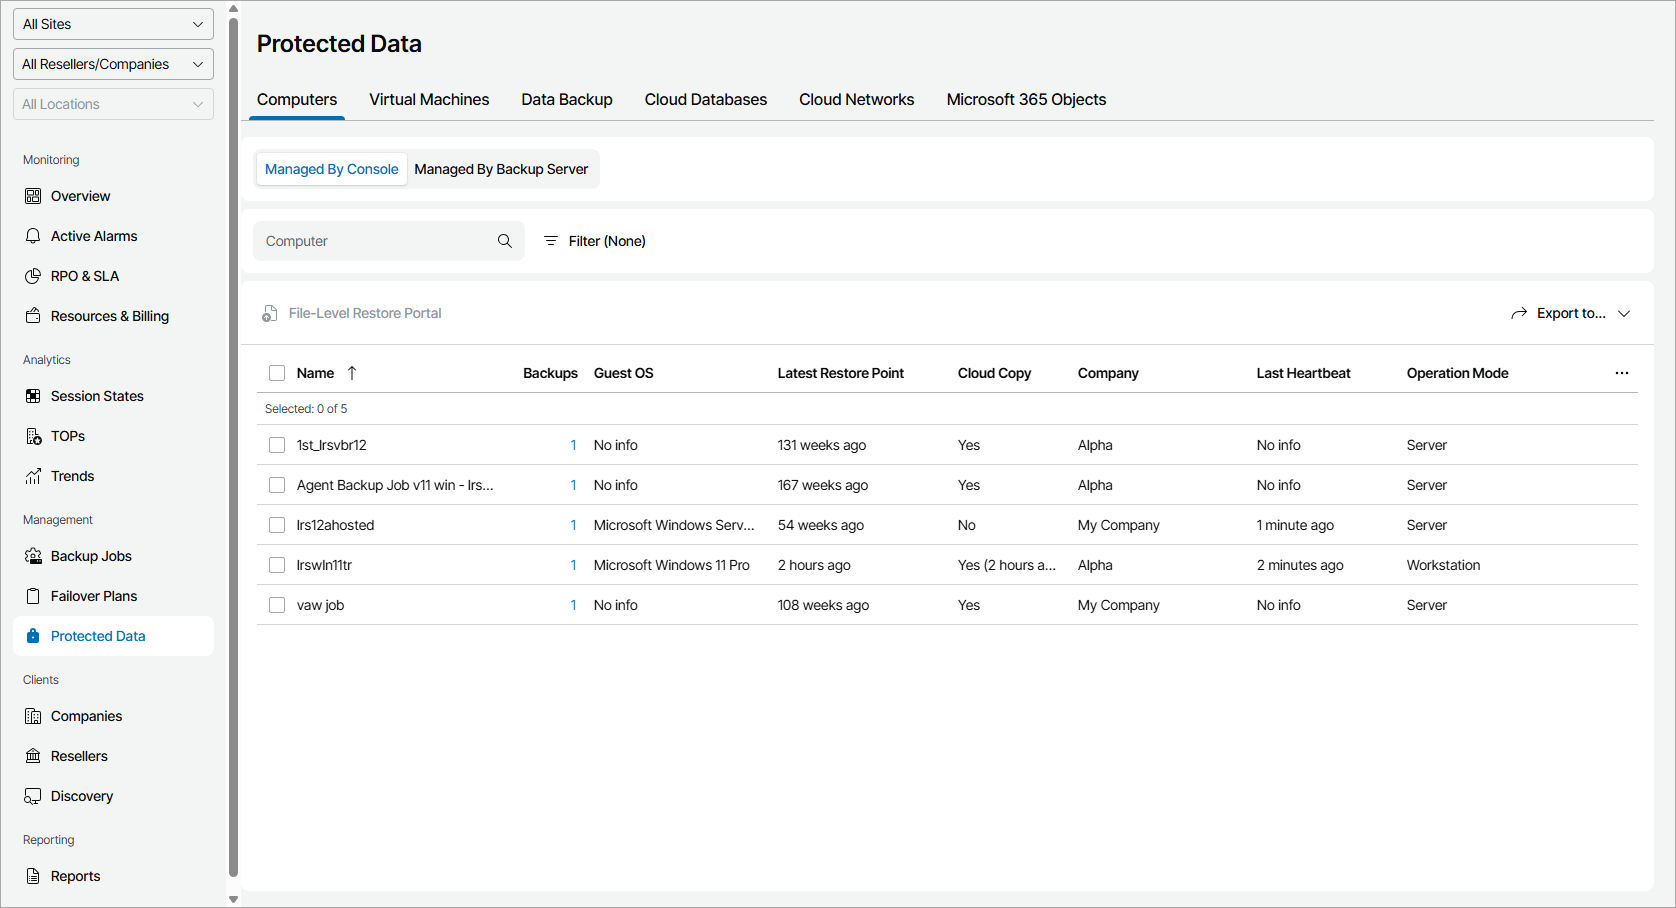Viewport: 1676px width, 908px height.
Task: Click the Resellers building icon
Action: coord(33,756)
